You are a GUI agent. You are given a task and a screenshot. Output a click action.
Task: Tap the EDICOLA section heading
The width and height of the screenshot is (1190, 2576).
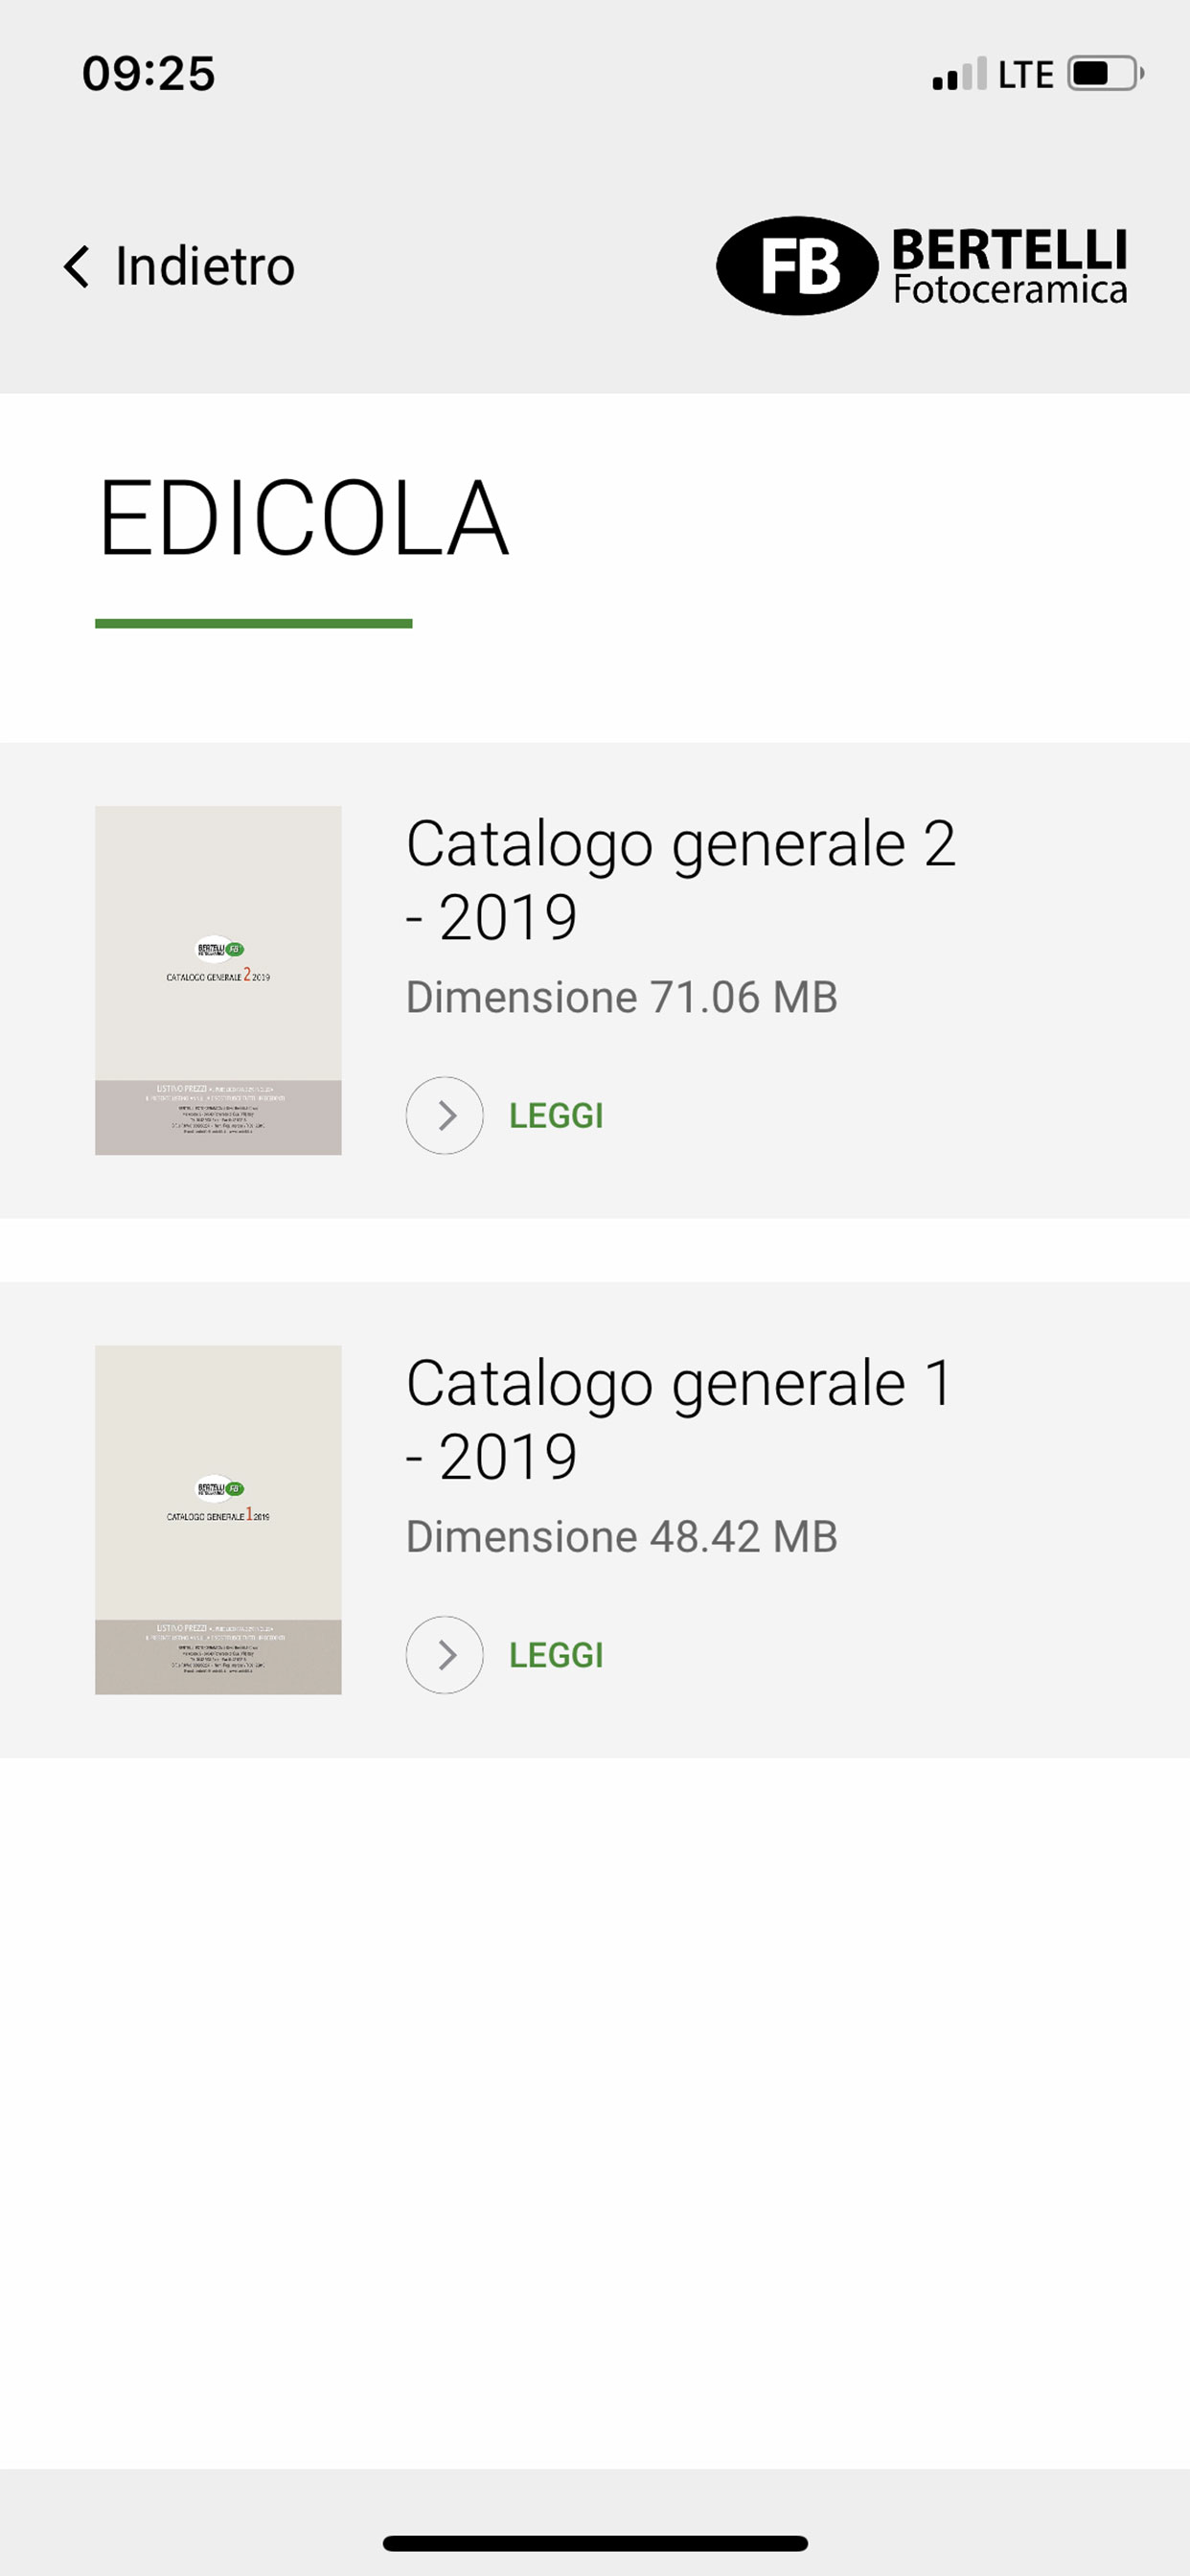(303, 518)
